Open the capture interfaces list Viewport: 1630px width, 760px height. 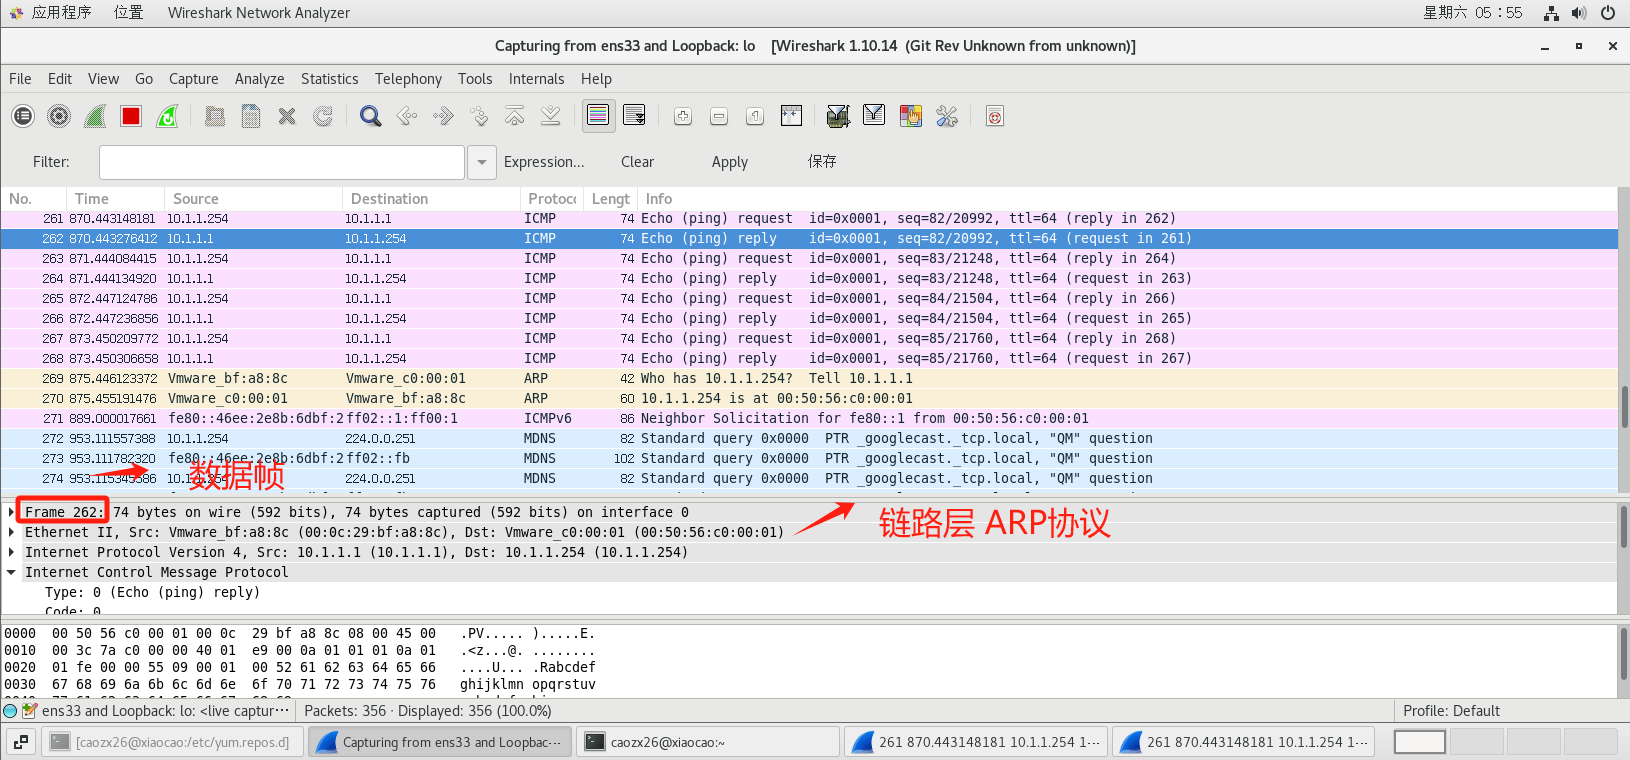pos(23,116)
